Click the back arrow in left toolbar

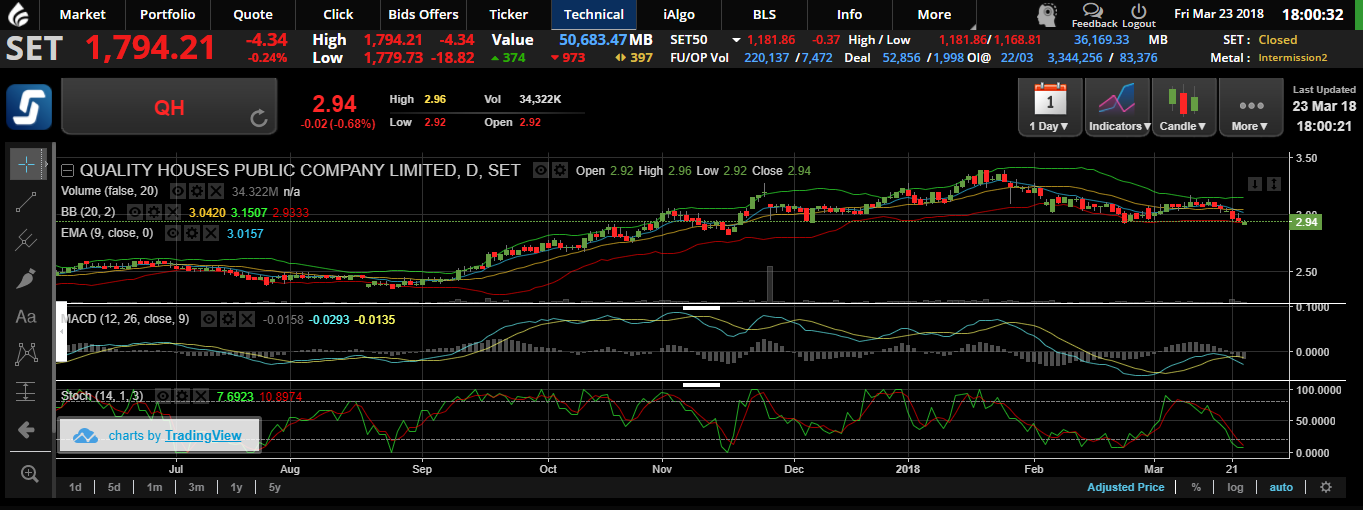click(x=27, y=430)
